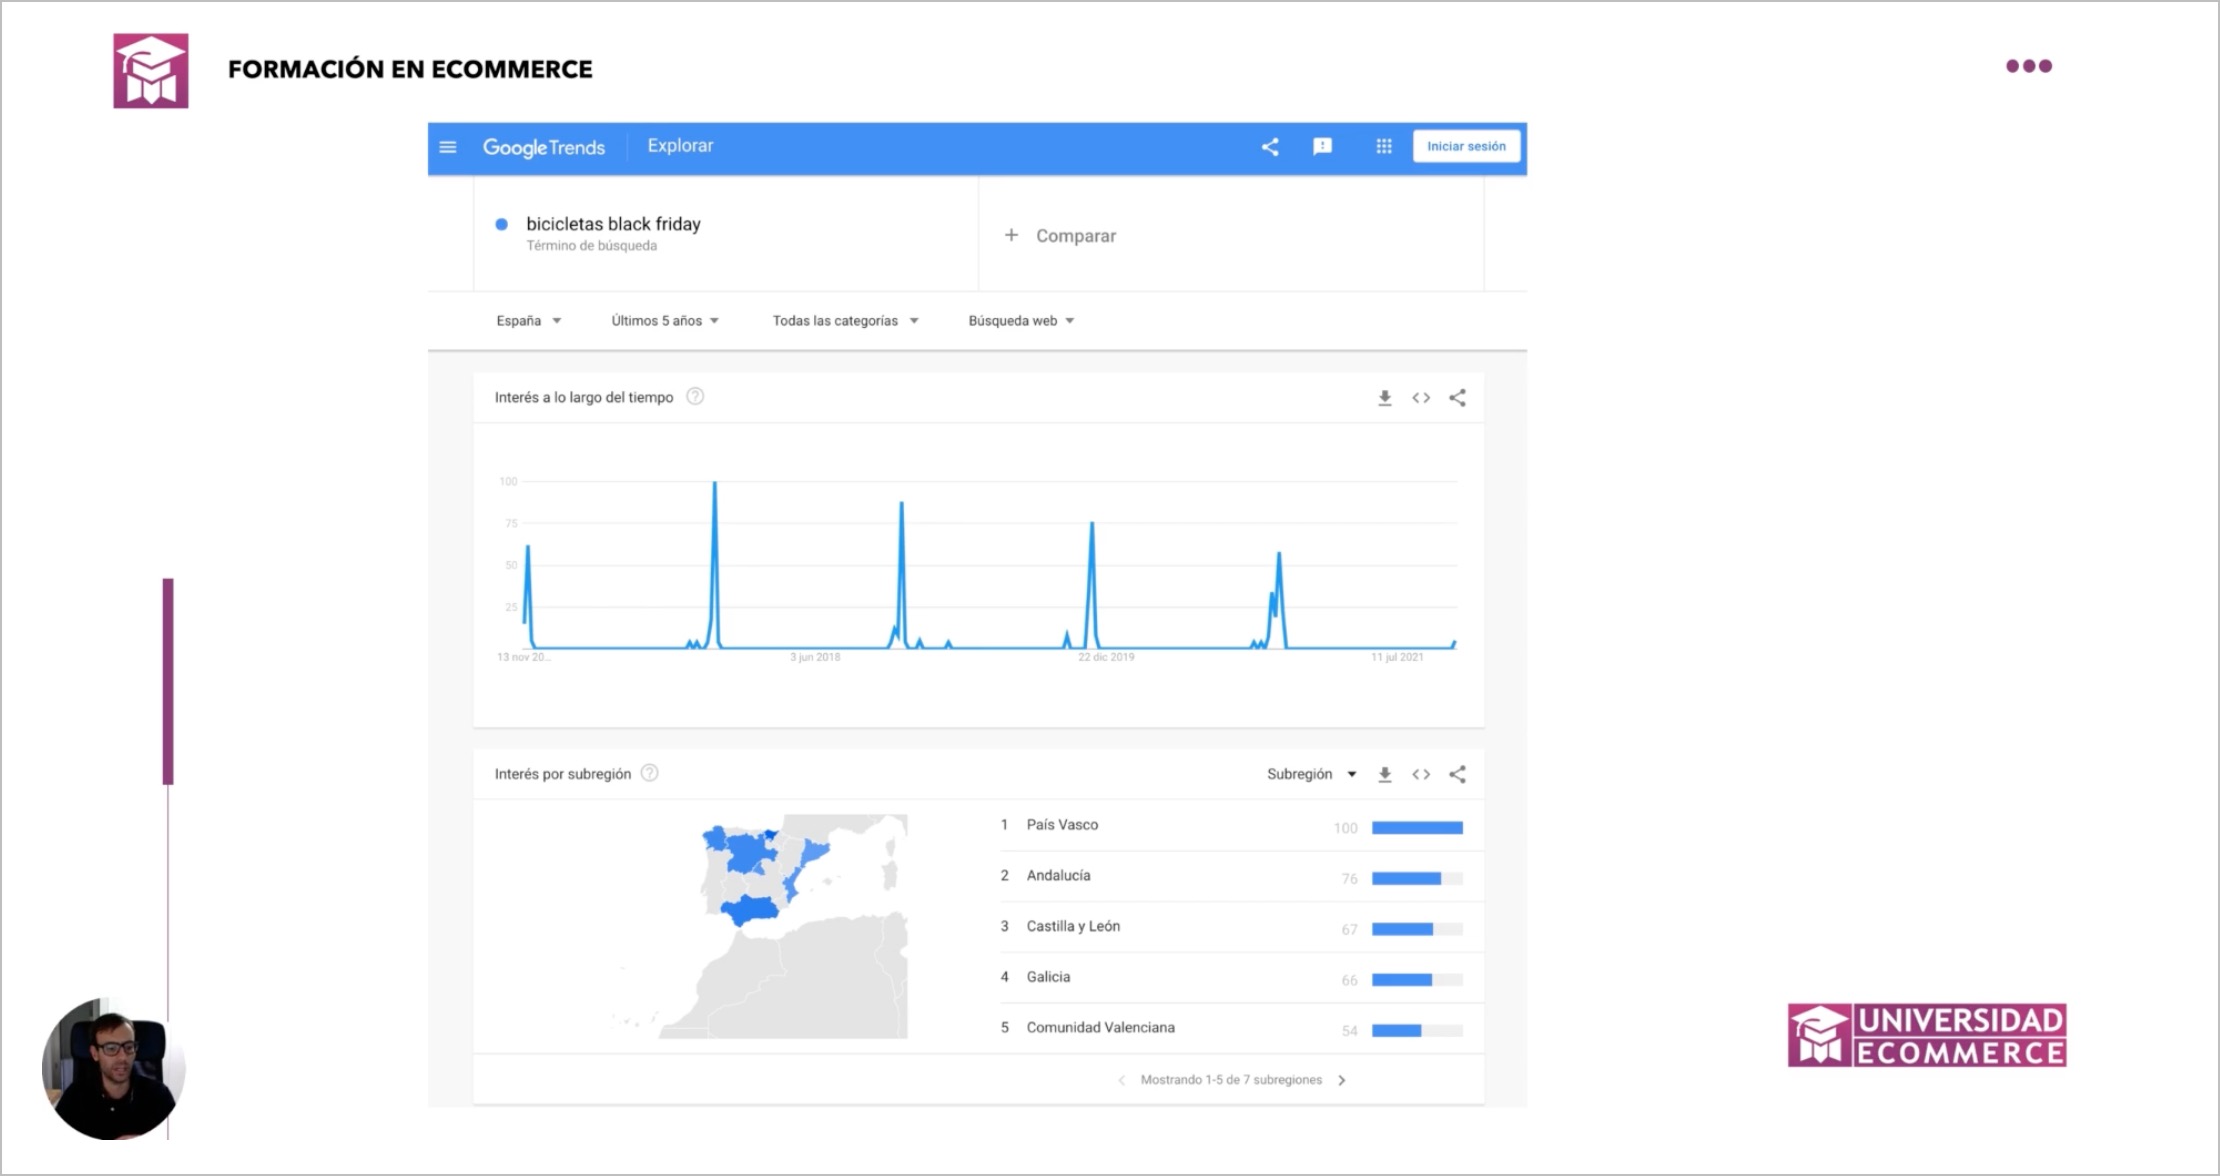
Task: Click the blue dot beside search term
Action: (x=502, y=224)
